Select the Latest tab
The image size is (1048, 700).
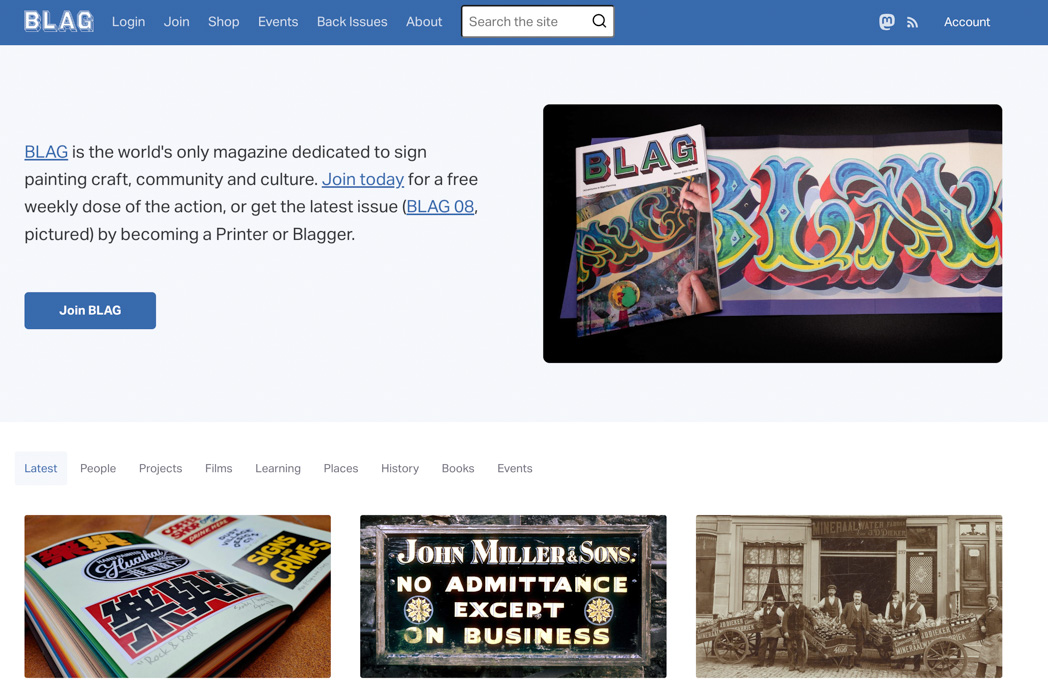(41, 468)
